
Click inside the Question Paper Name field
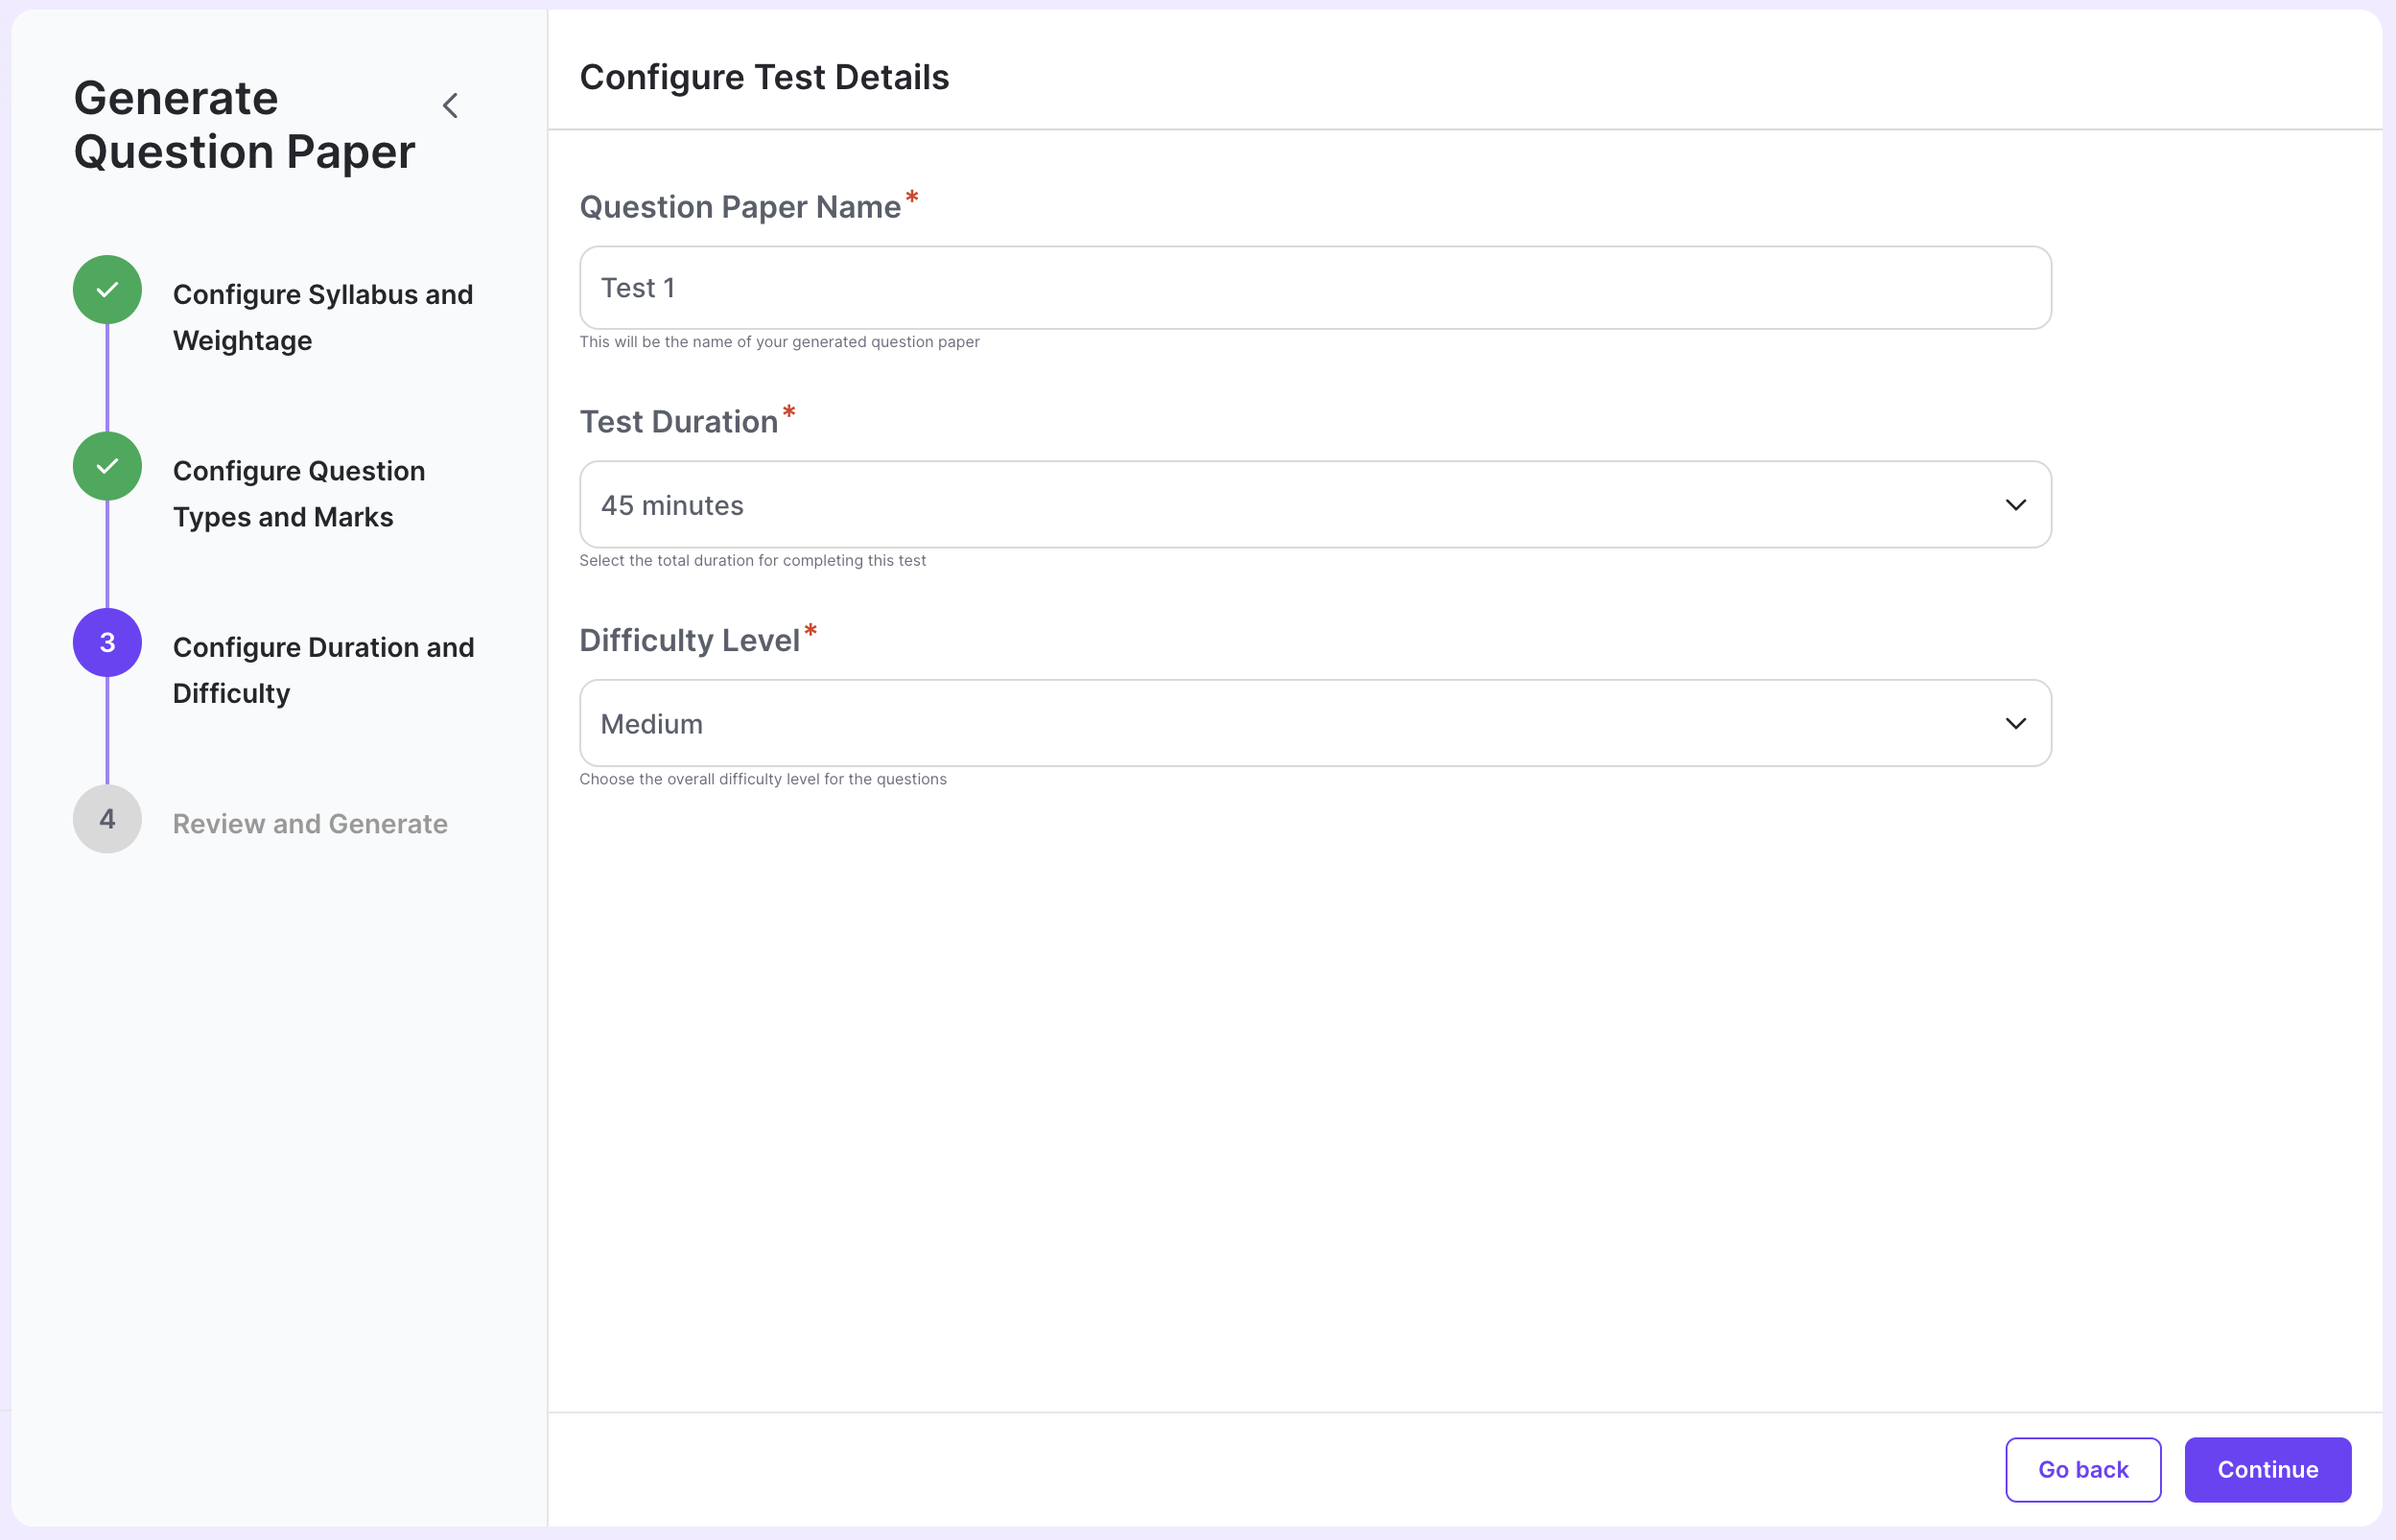pos(1315,287)
